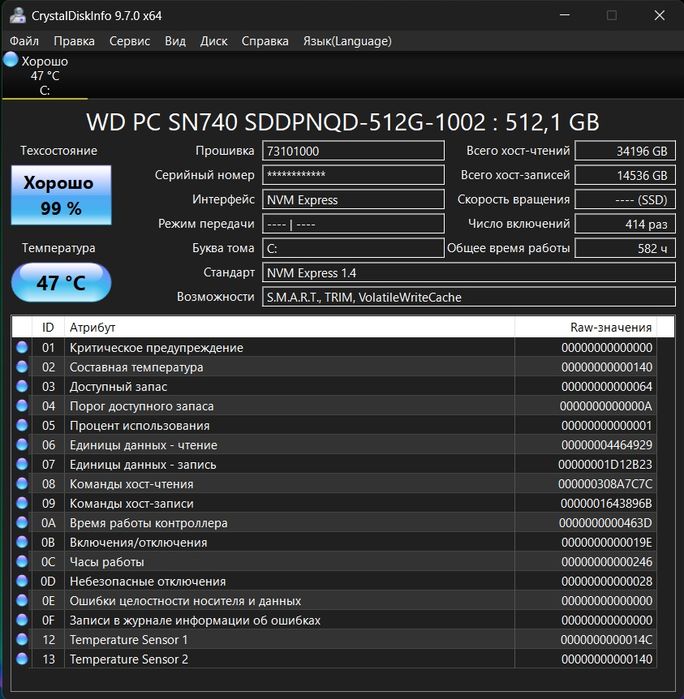Screen dimensions: 684x699
Task: Click raw value 00000000000246
Action: pyautogui.click(x=606, y=562)
